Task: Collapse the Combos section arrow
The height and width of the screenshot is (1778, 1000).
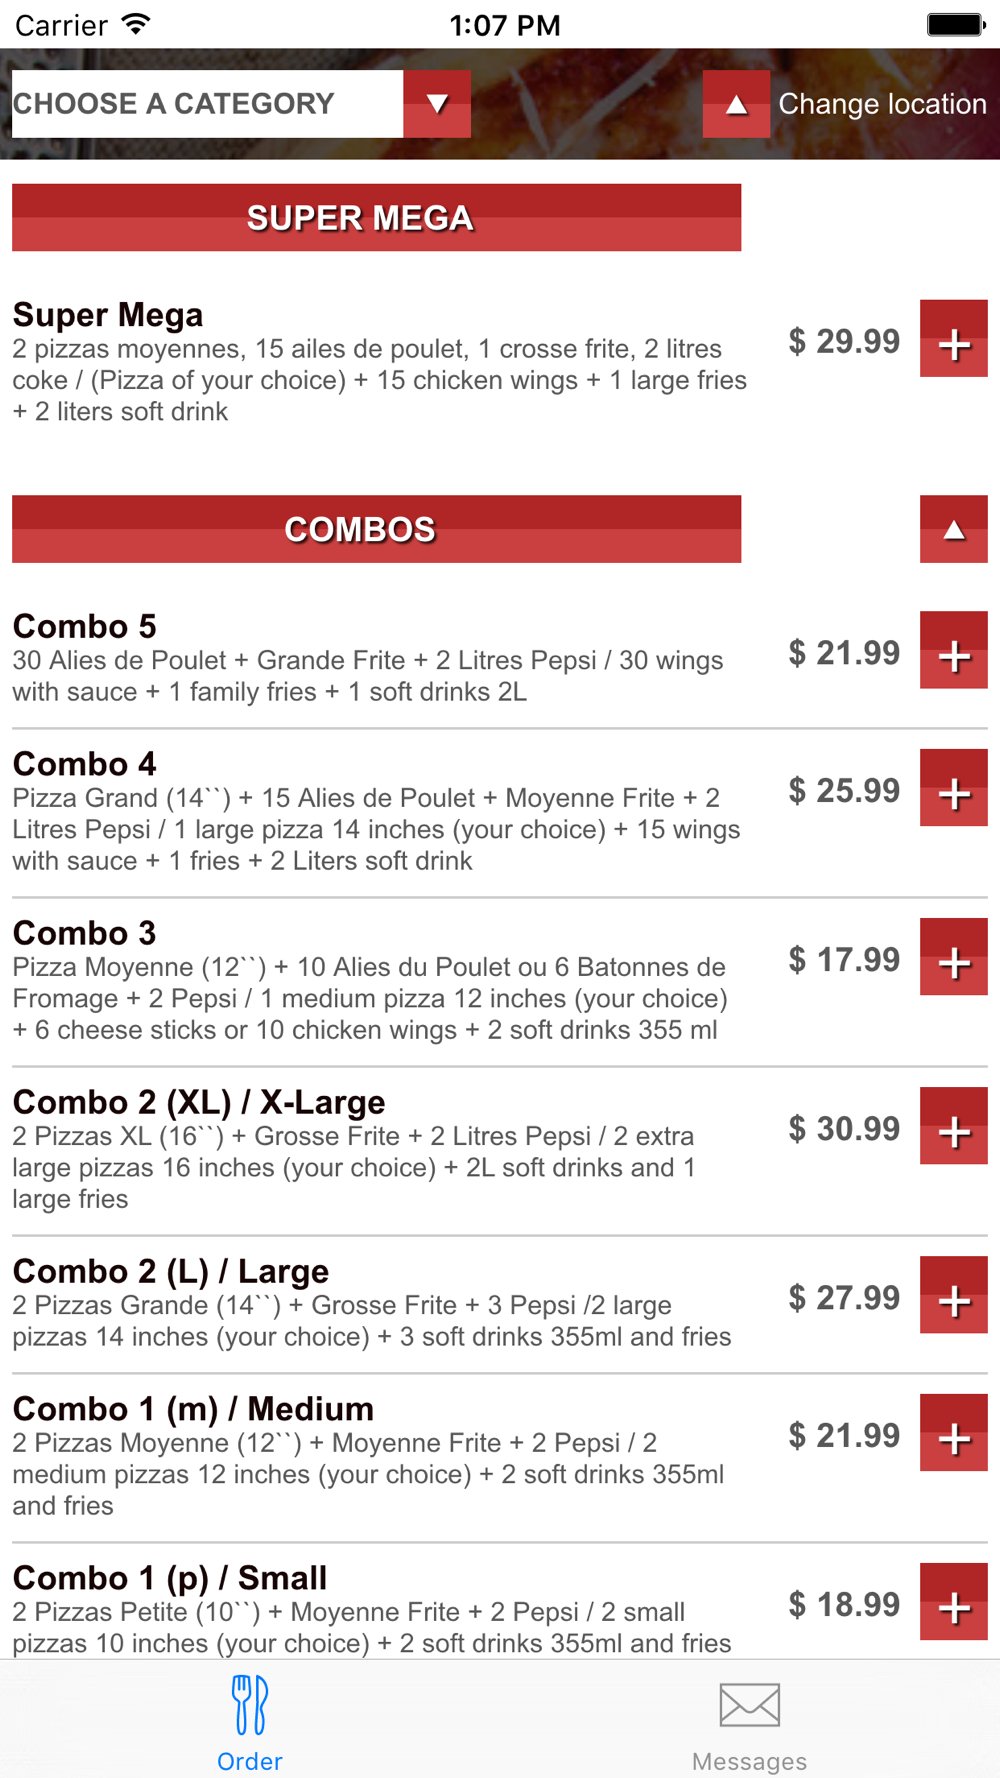Action: 954,529
